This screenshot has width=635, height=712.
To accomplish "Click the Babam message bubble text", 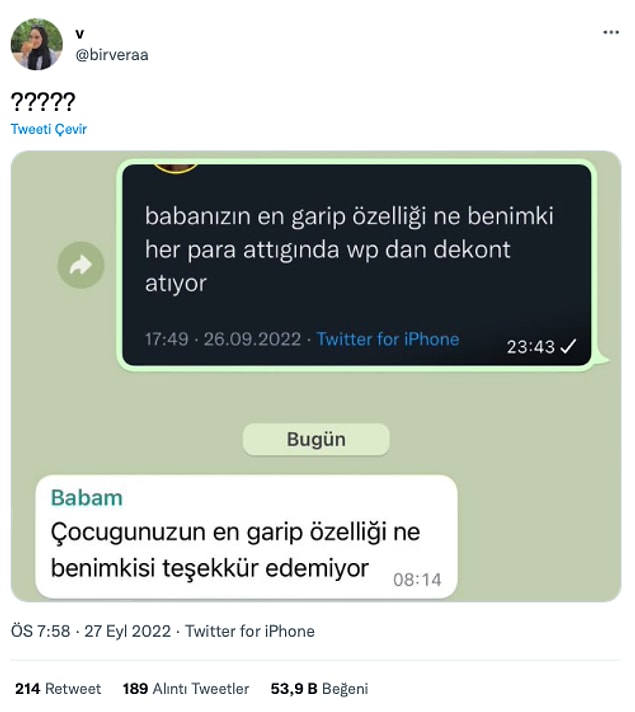I will [x=235, y=550].
